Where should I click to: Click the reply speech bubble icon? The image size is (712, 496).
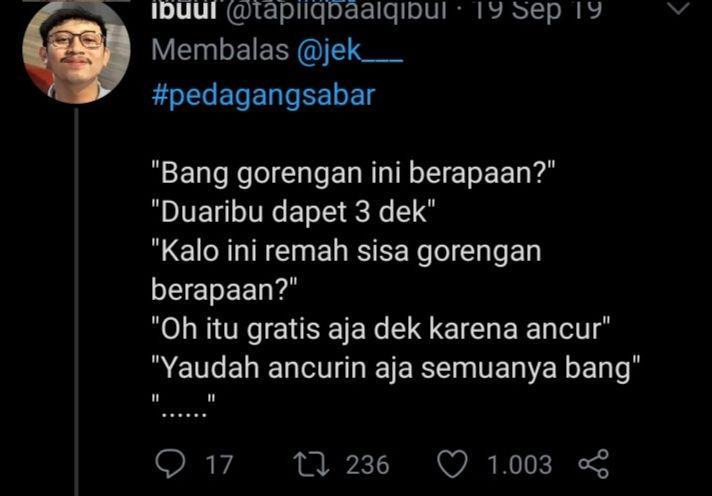170,464
